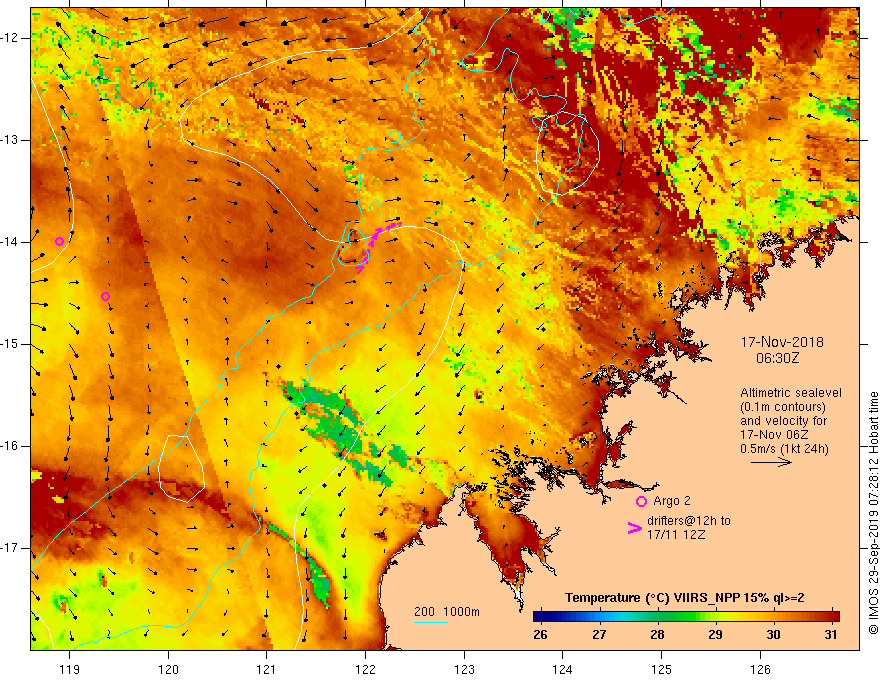Click the latitude axis label -14
880x680 pixels.
10,242
